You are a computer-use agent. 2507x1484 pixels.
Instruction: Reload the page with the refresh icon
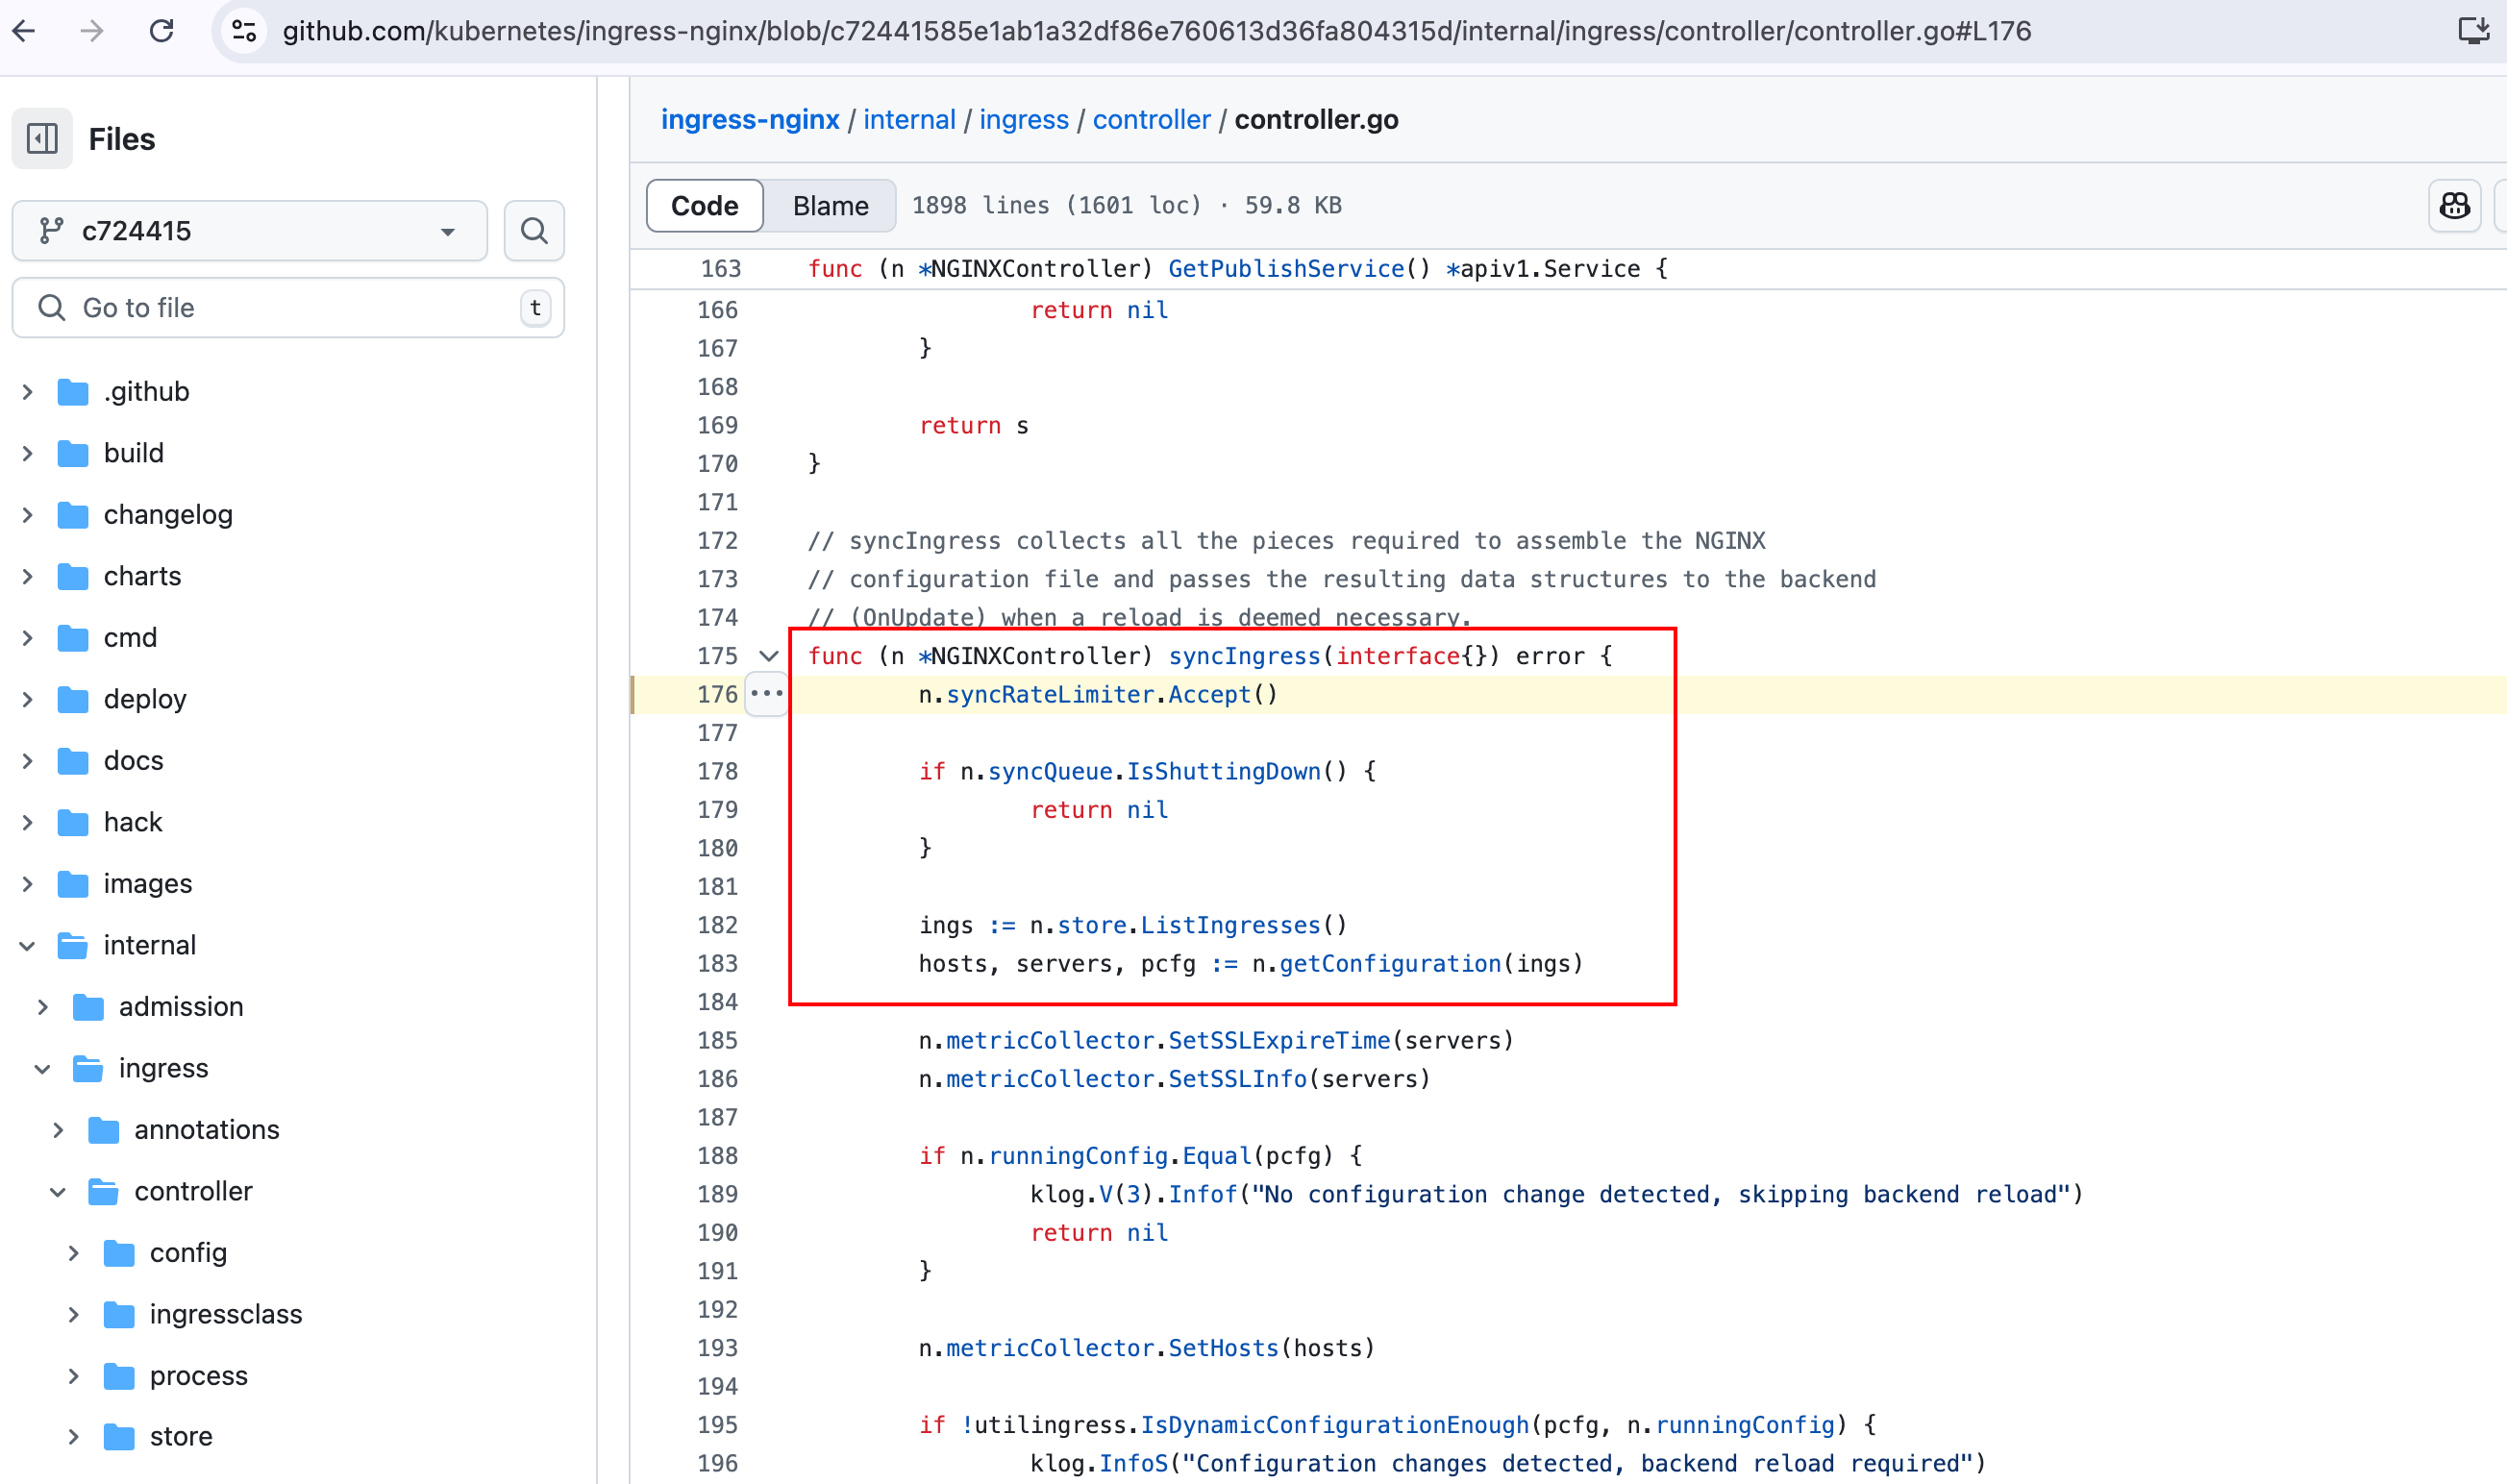pyautogui.click(x=162, y=31)
